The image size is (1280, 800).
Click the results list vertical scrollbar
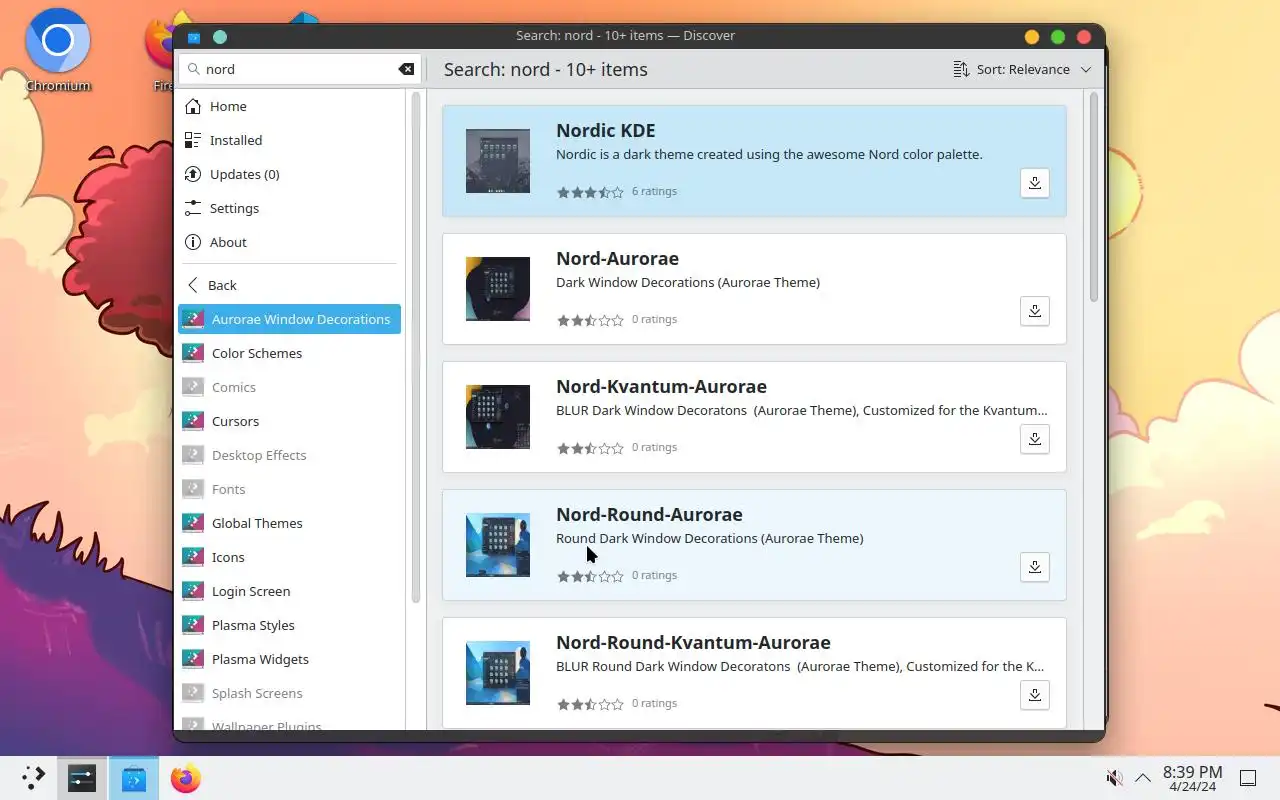coord(1093,197)
